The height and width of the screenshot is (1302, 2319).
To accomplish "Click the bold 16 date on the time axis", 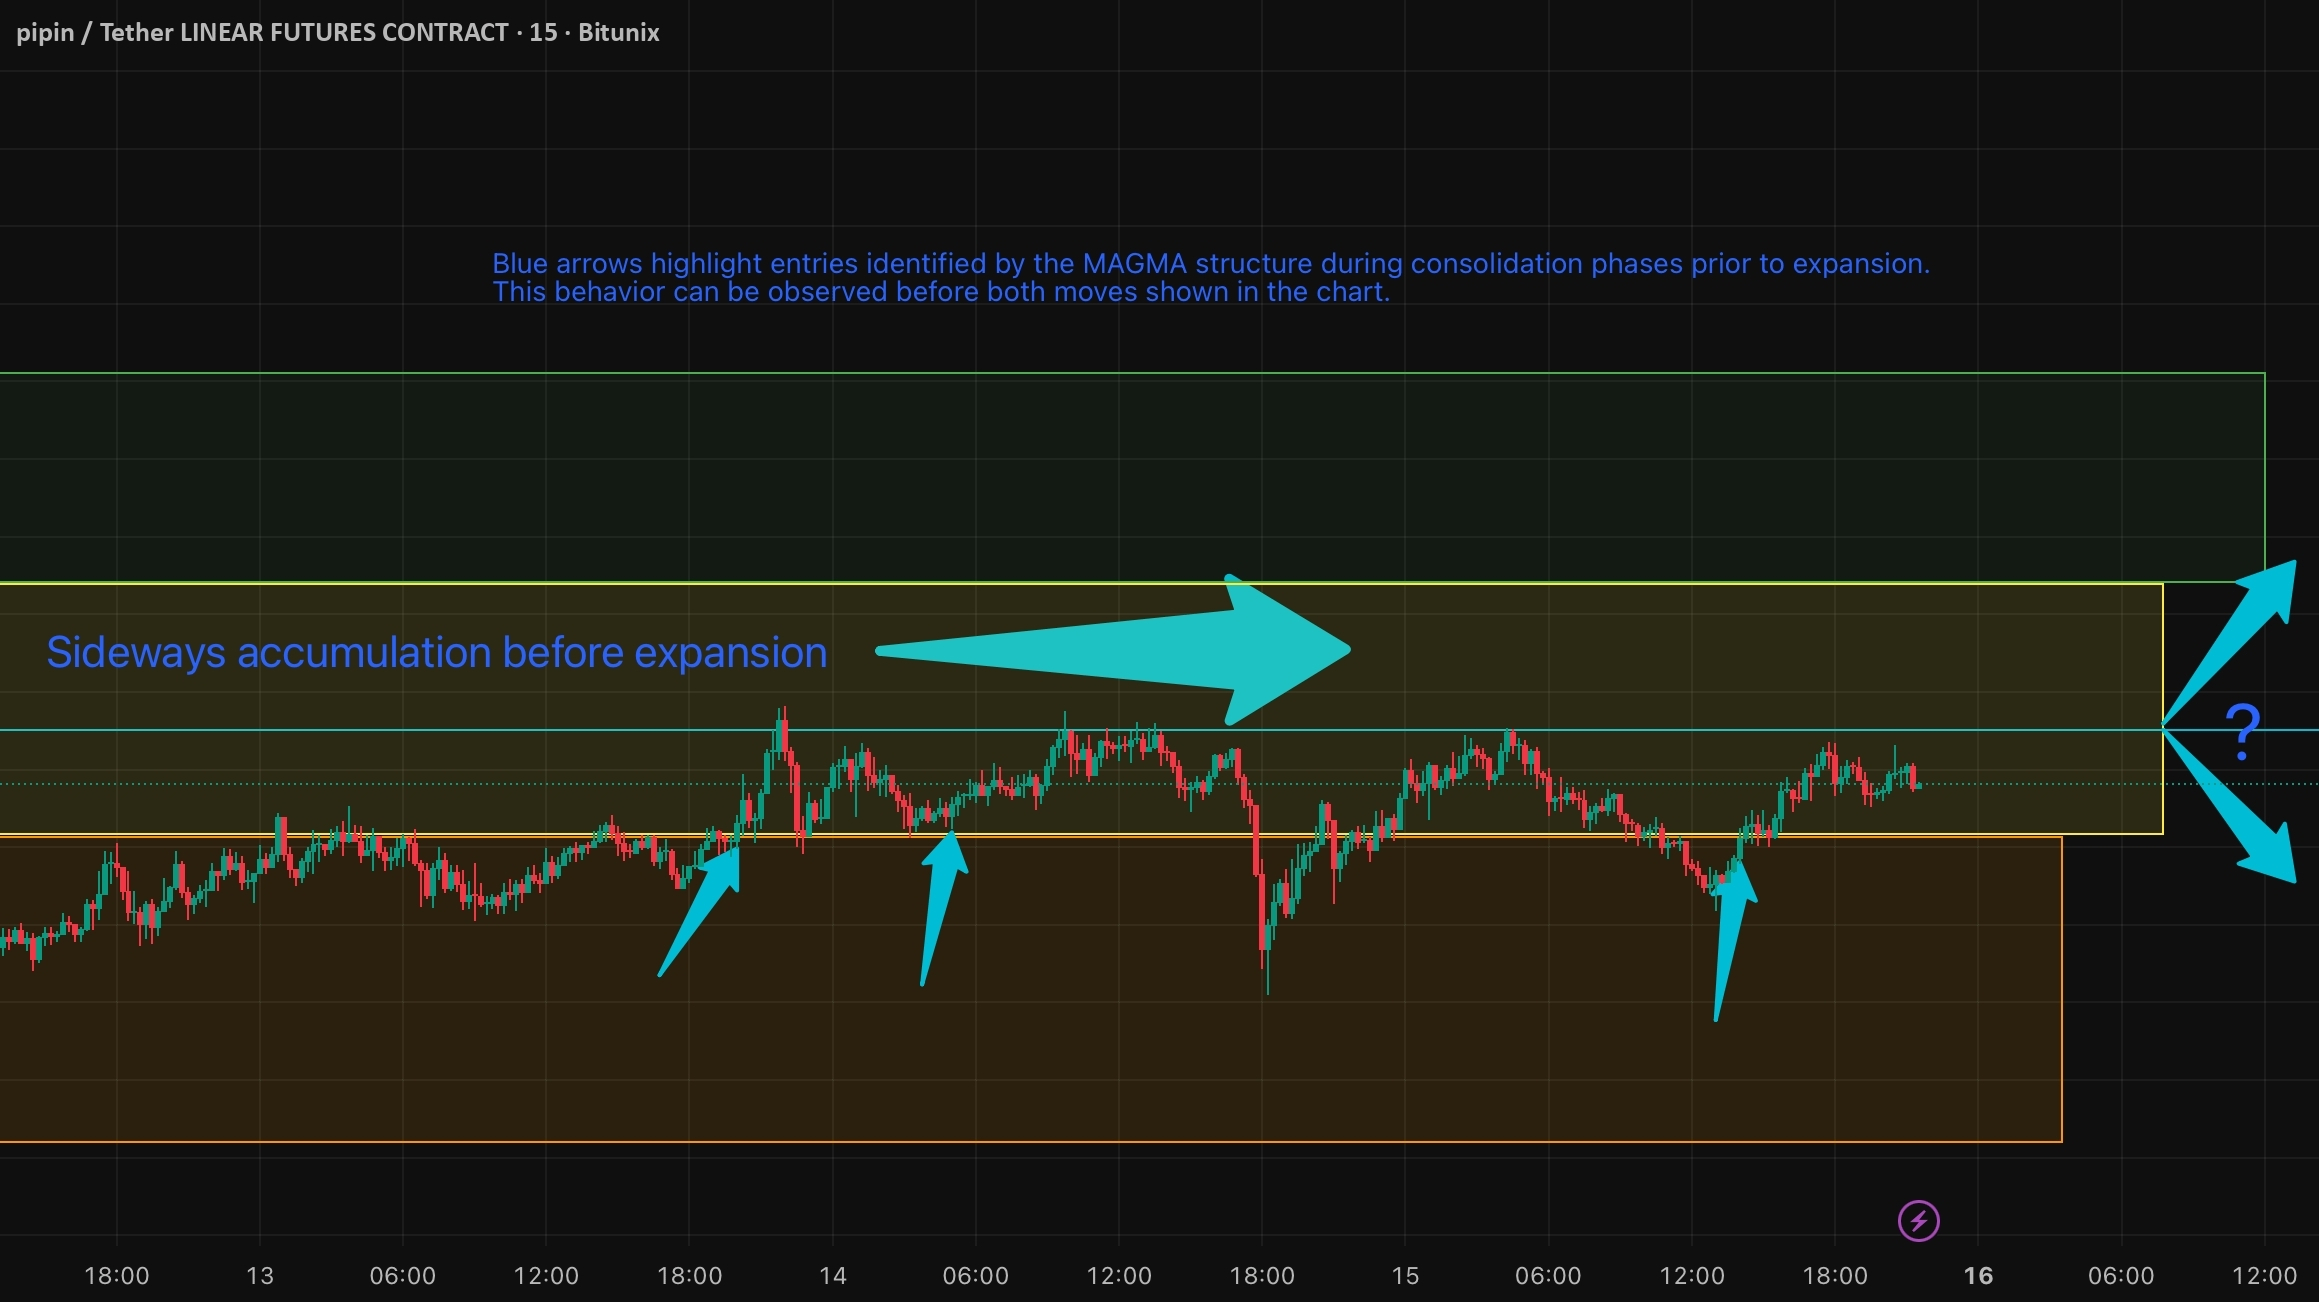I will [1977, 1275].
